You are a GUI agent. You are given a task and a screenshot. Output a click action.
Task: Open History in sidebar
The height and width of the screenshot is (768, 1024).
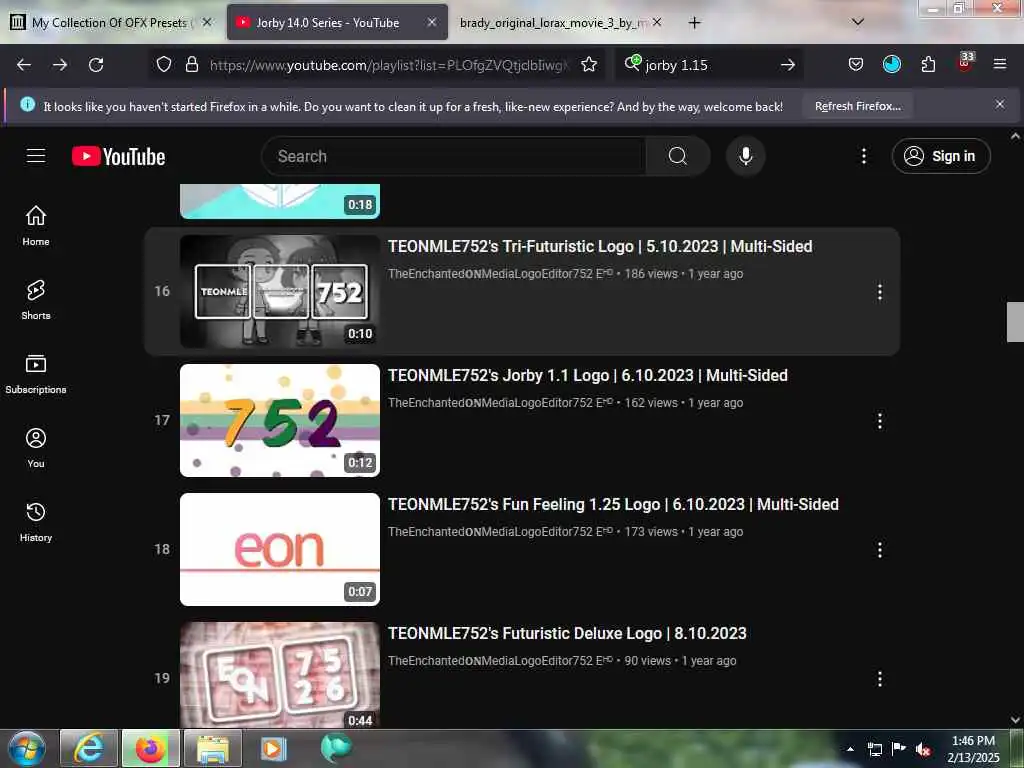point(36,522)
